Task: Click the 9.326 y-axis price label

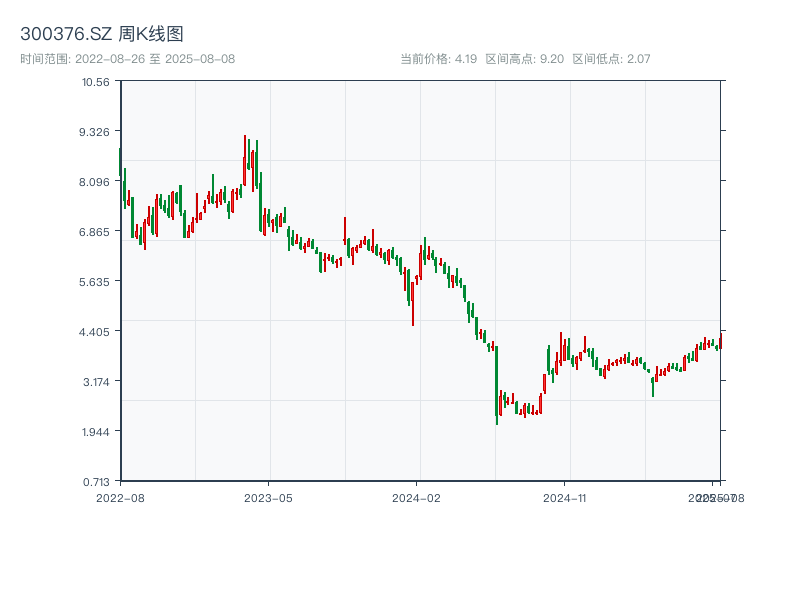Action: pos(96,132)
